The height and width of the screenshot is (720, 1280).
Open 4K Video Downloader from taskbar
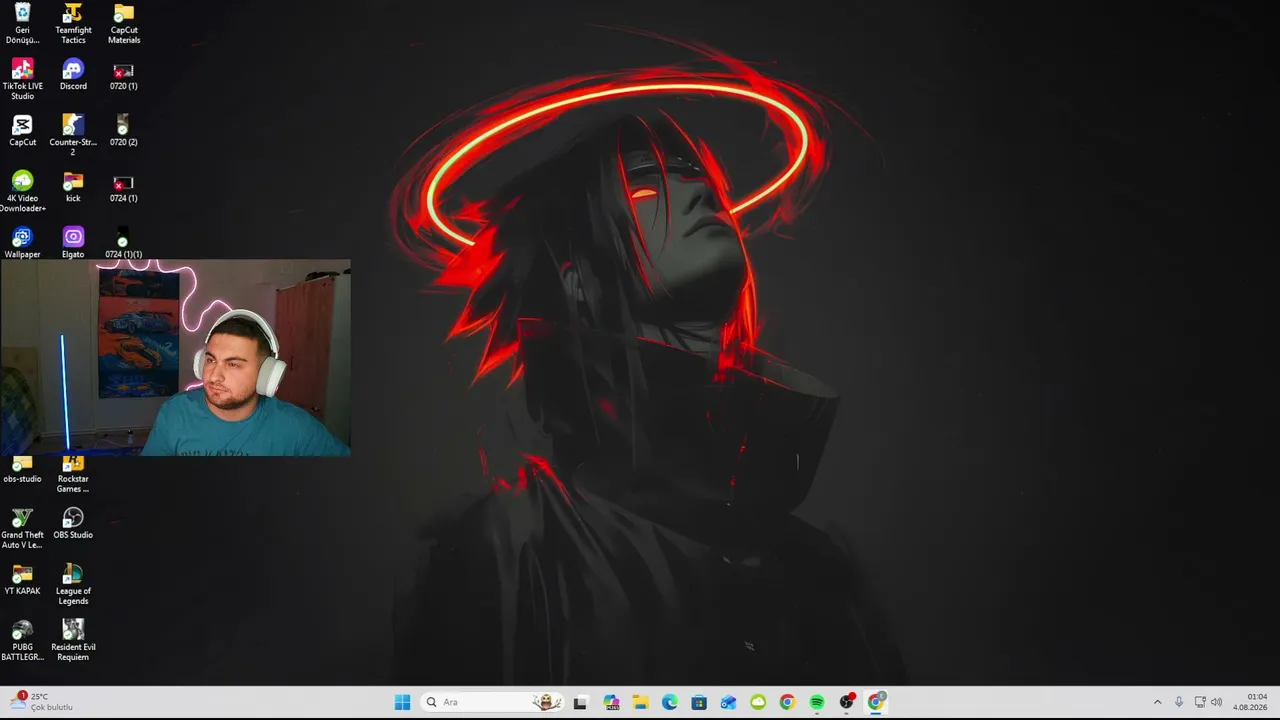[758, 702]
